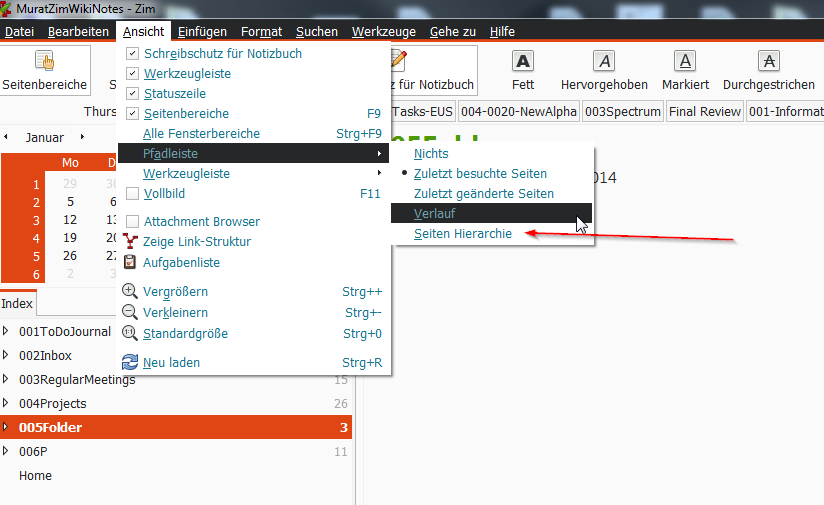Image resolution: width=824 pixels, height=505 pixels.
Task: Select Nichts pathbar option
Action: tap(431, 153)
